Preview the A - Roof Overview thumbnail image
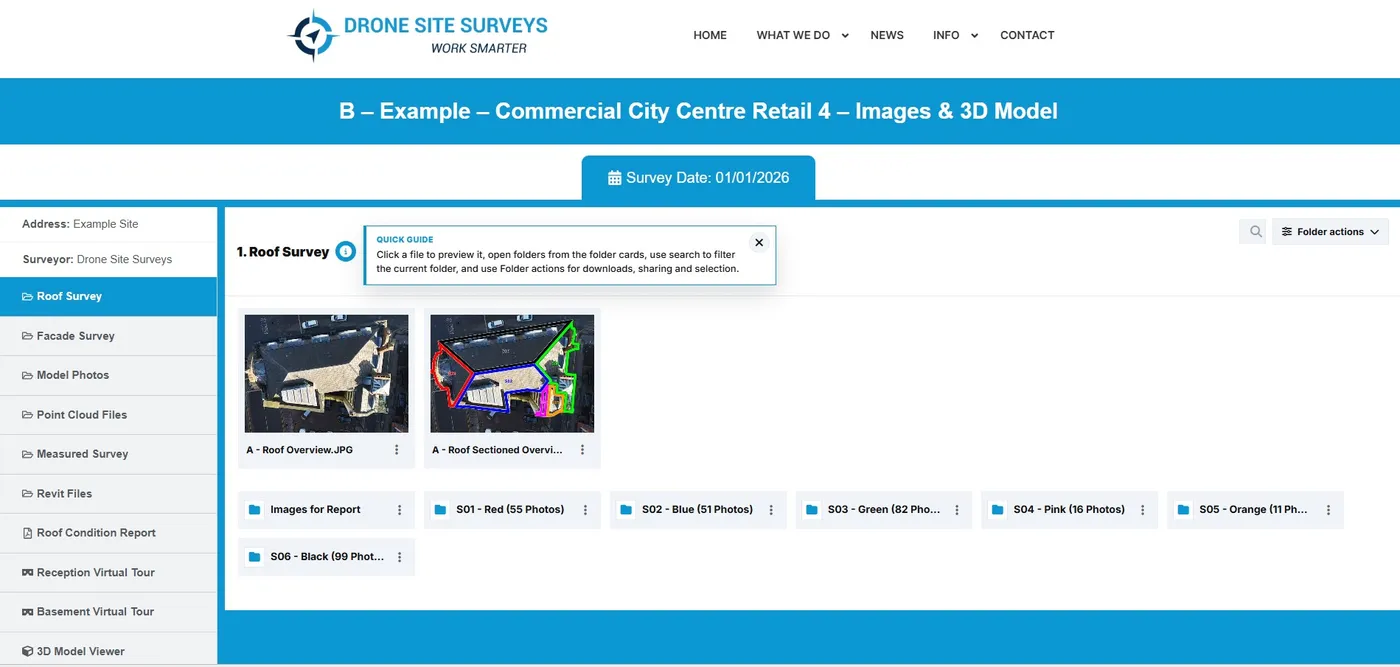This screenshot has width=1400, height=667. pyautogui.click(x=326, y=374)
